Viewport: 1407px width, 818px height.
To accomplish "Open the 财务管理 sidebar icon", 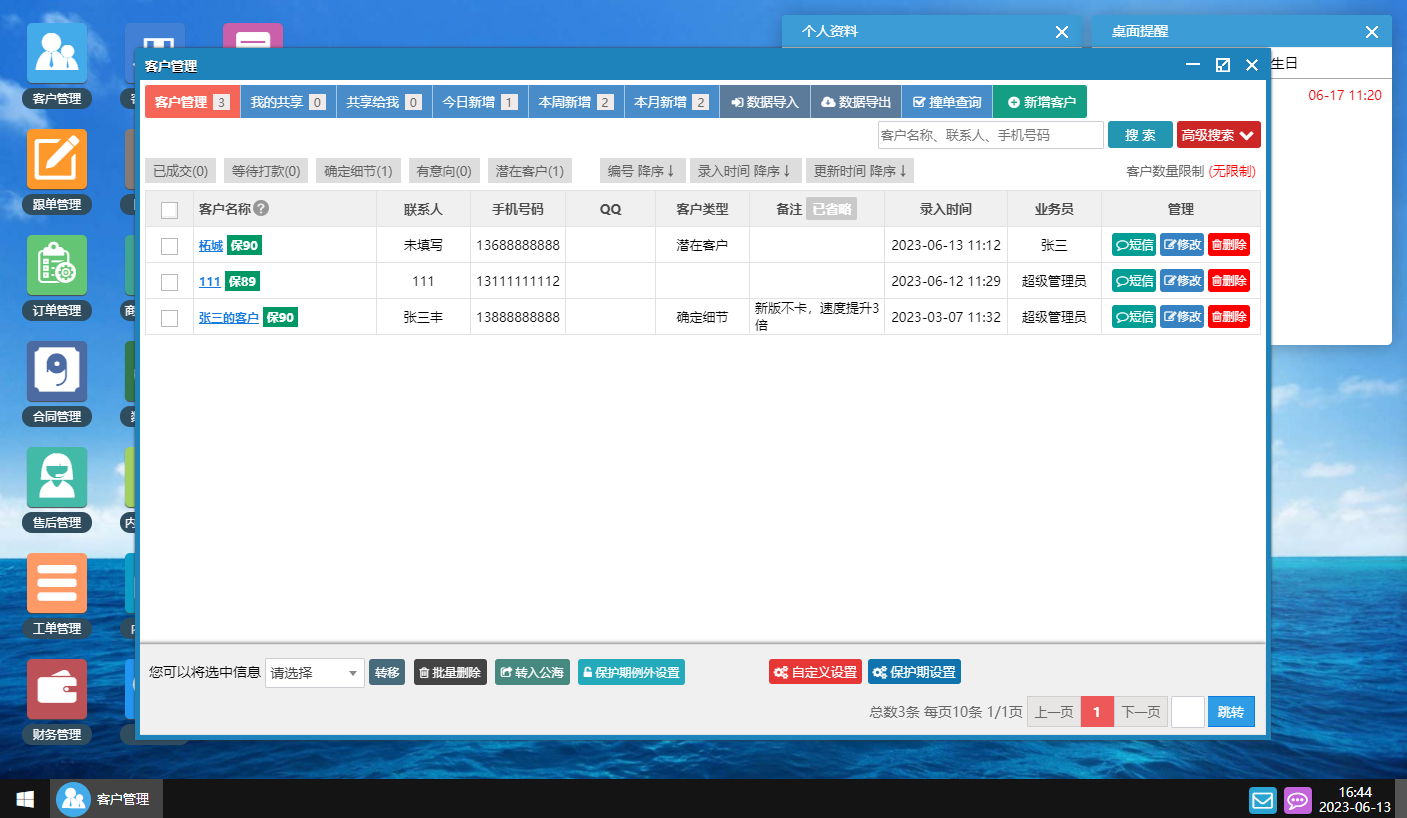I will coord(57,689).
